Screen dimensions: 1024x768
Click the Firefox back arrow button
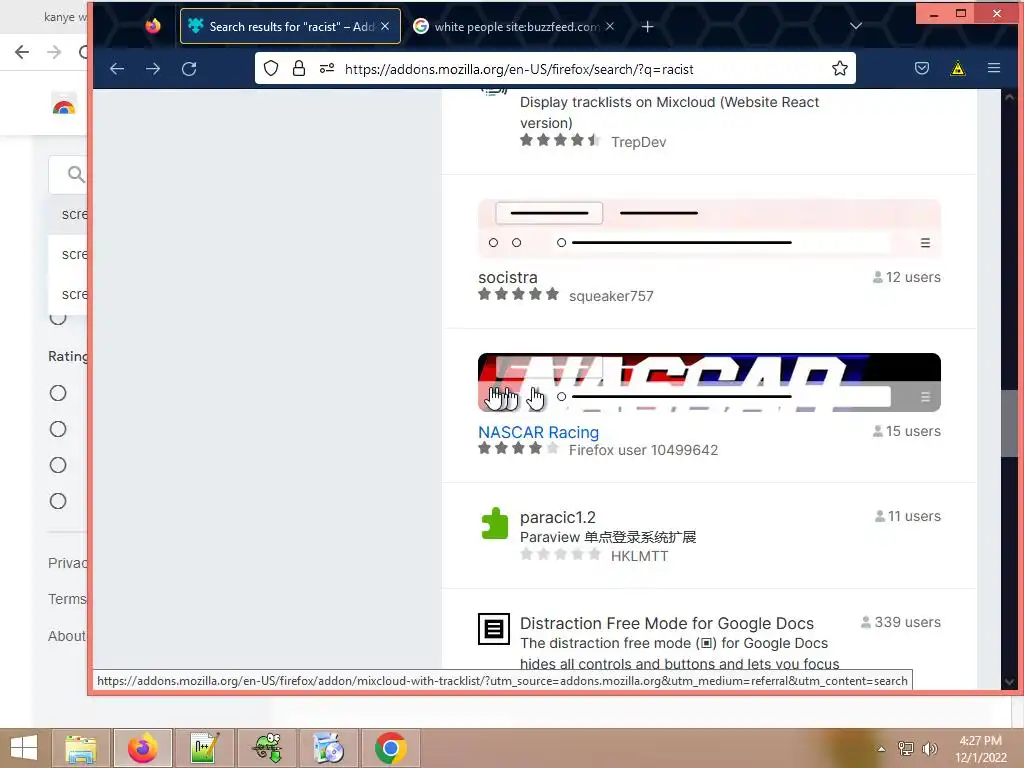coord(117,69)
